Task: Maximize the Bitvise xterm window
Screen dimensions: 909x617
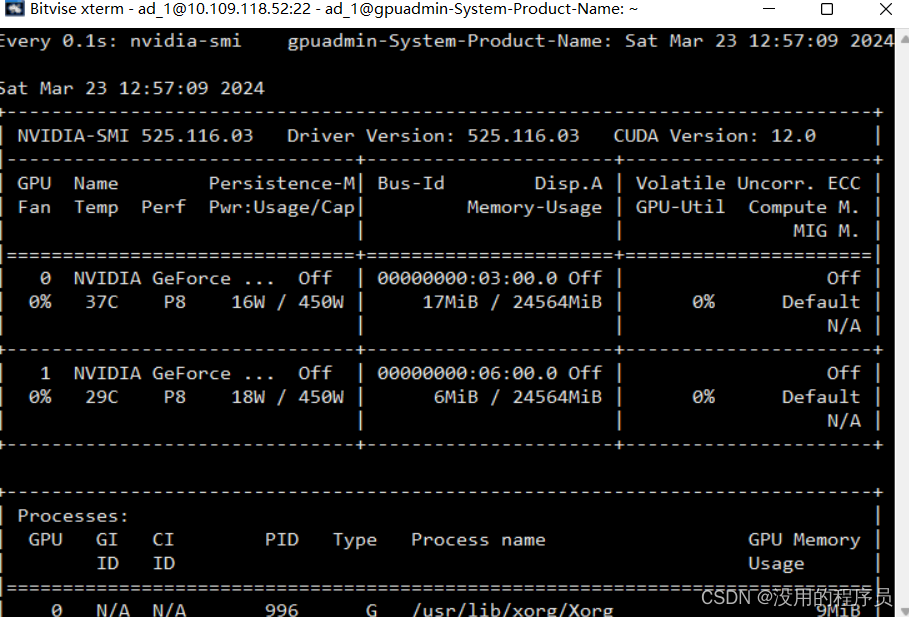Action: (827, 9)
